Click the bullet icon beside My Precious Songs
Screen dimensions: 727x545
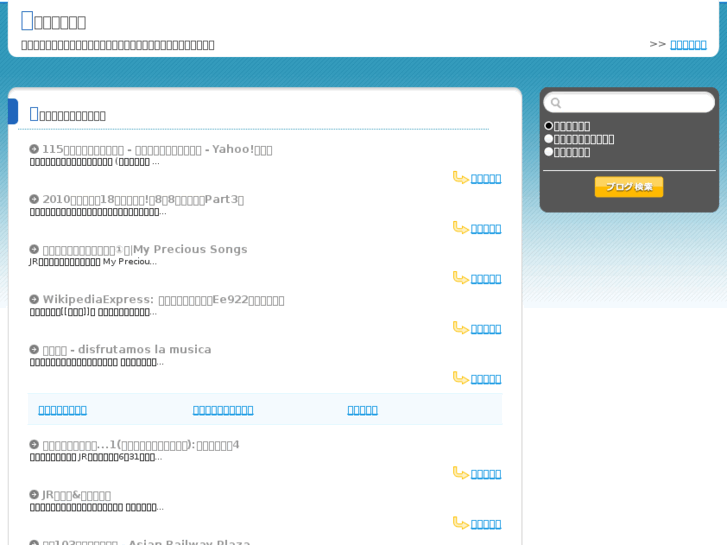point(34,249)
